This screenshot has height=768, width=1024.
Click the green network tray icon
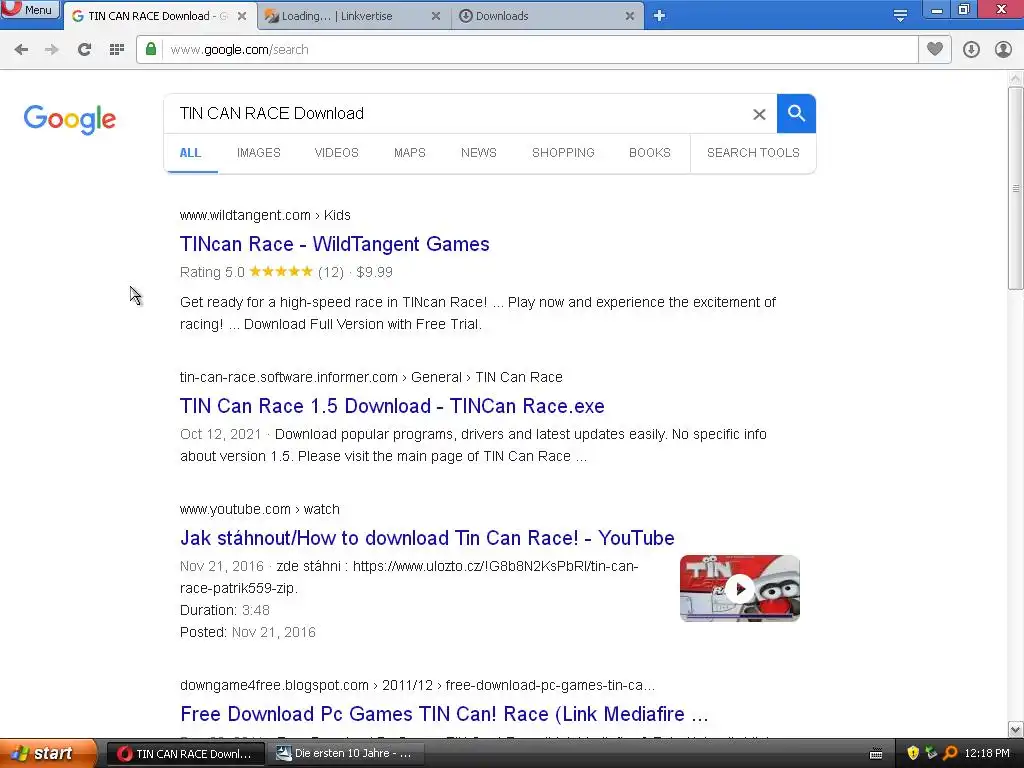pos(931,753)
